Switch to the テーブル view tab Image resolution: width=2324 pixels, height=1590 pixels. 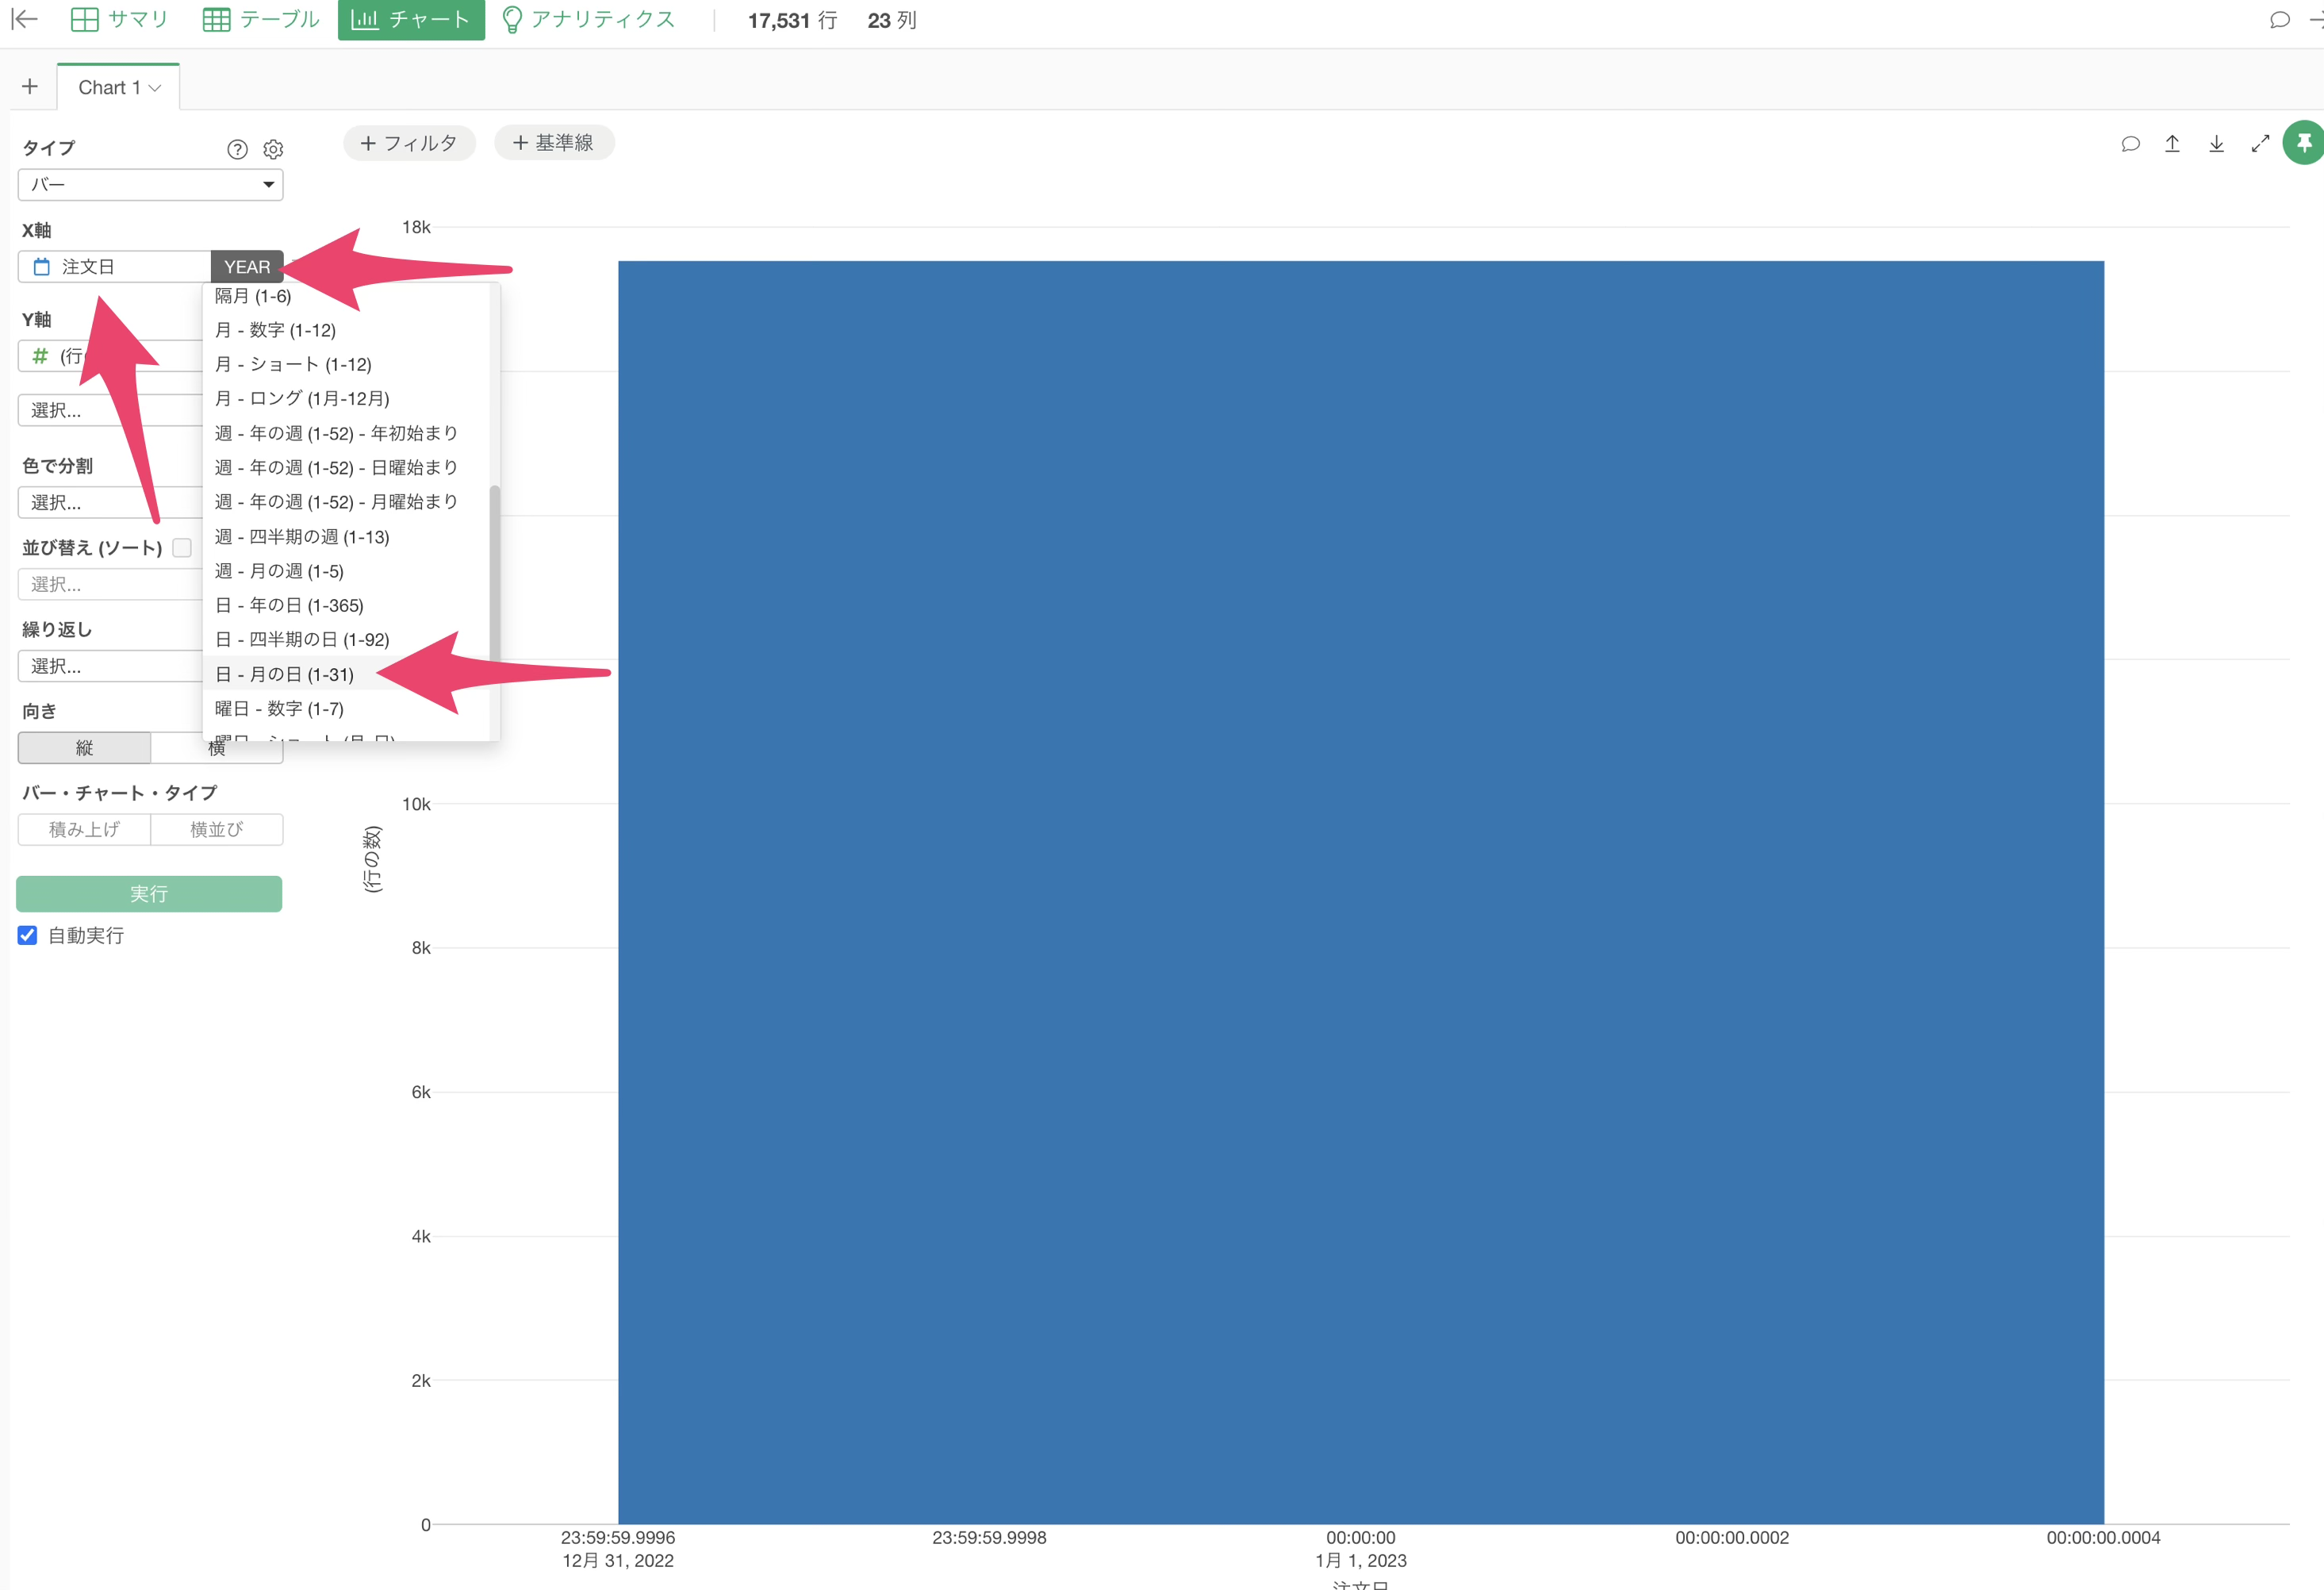260,19
